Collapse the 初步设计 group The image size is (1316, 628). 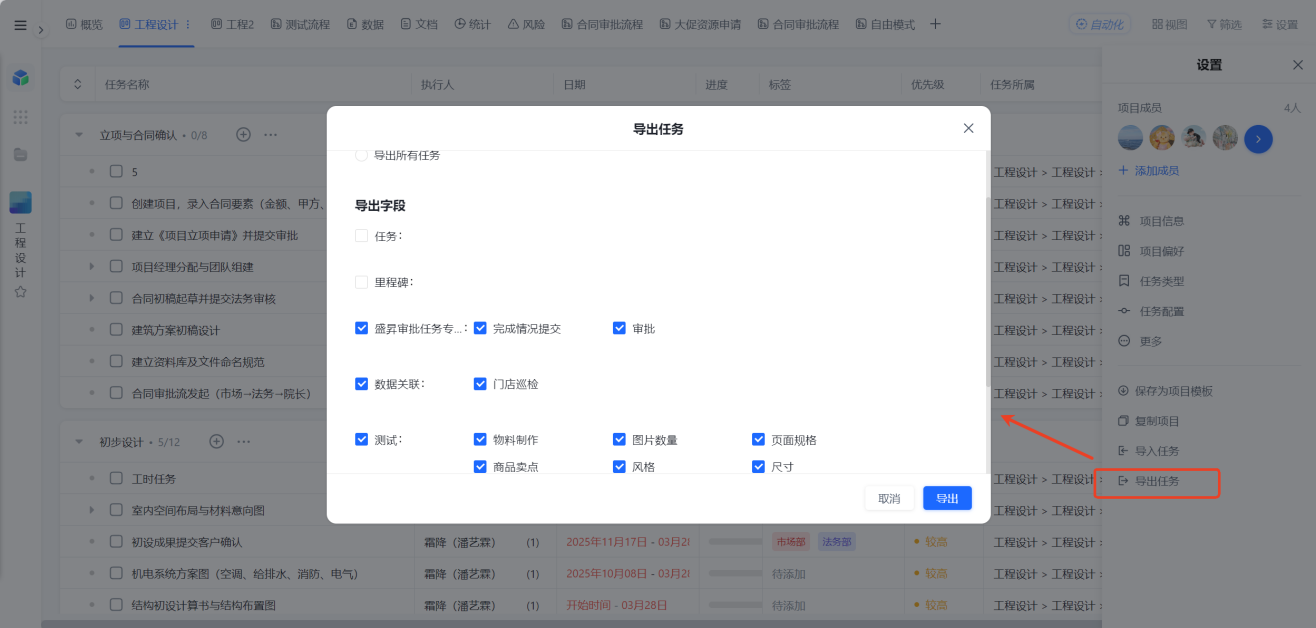[79, 441]
